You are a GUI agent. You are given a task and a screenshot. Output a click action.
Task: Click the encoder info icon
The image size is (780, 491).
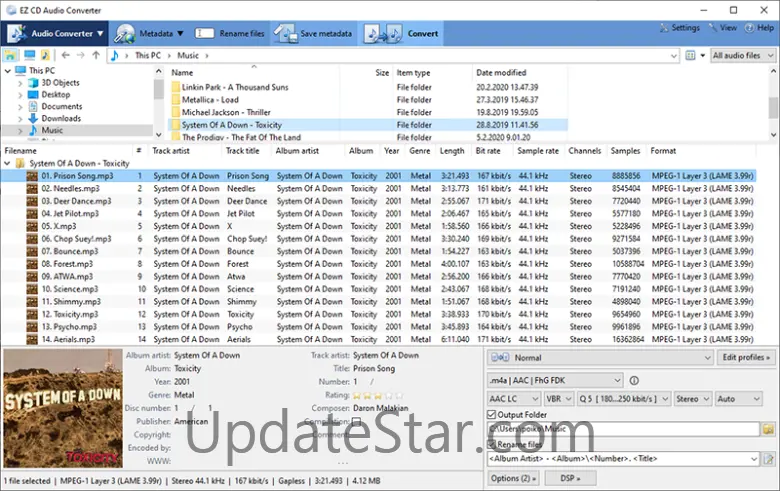(x=634, y=381)
